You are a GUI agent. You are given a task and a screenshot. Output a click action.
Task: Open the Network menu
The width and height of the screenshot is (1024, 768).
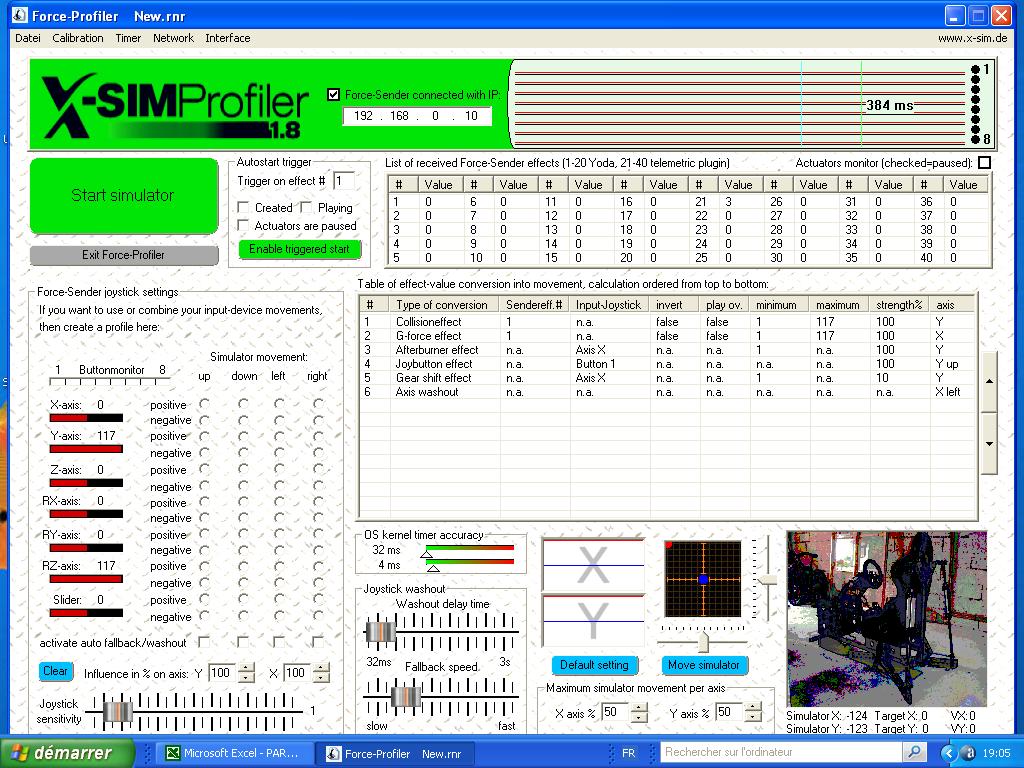tap(173, 38)
